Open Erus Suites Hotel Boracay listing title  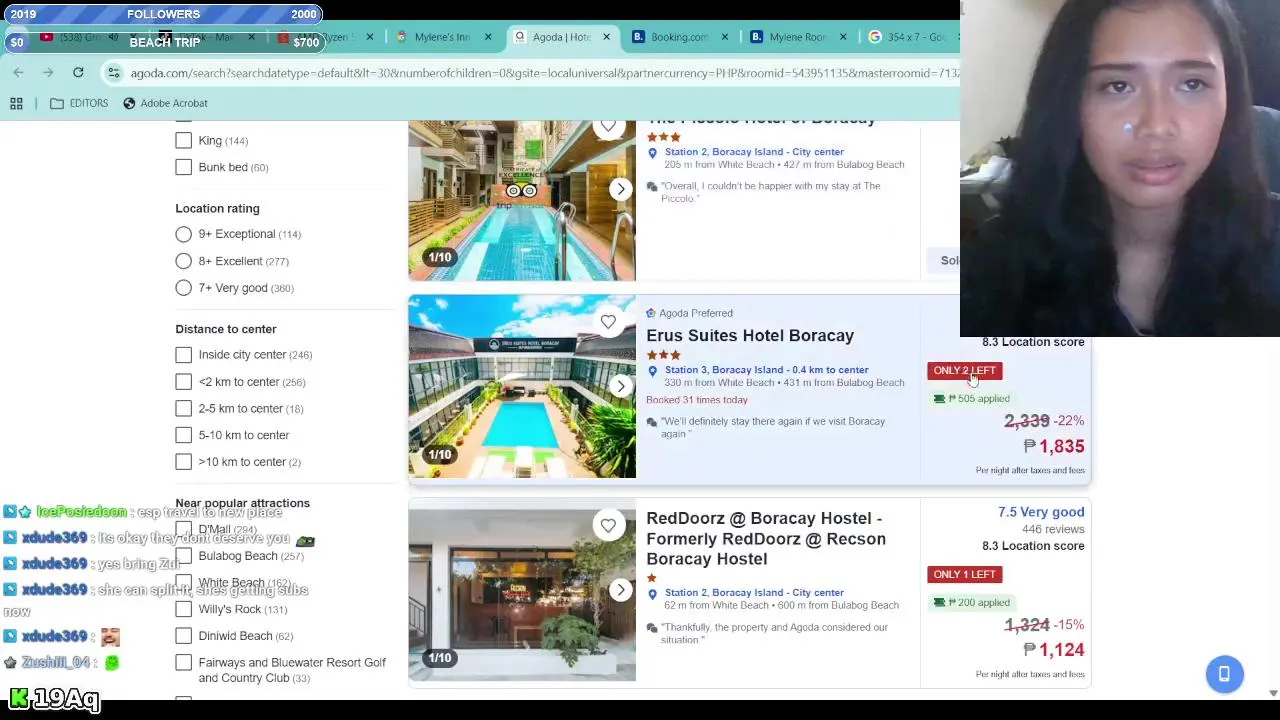(x=750, y=336)
